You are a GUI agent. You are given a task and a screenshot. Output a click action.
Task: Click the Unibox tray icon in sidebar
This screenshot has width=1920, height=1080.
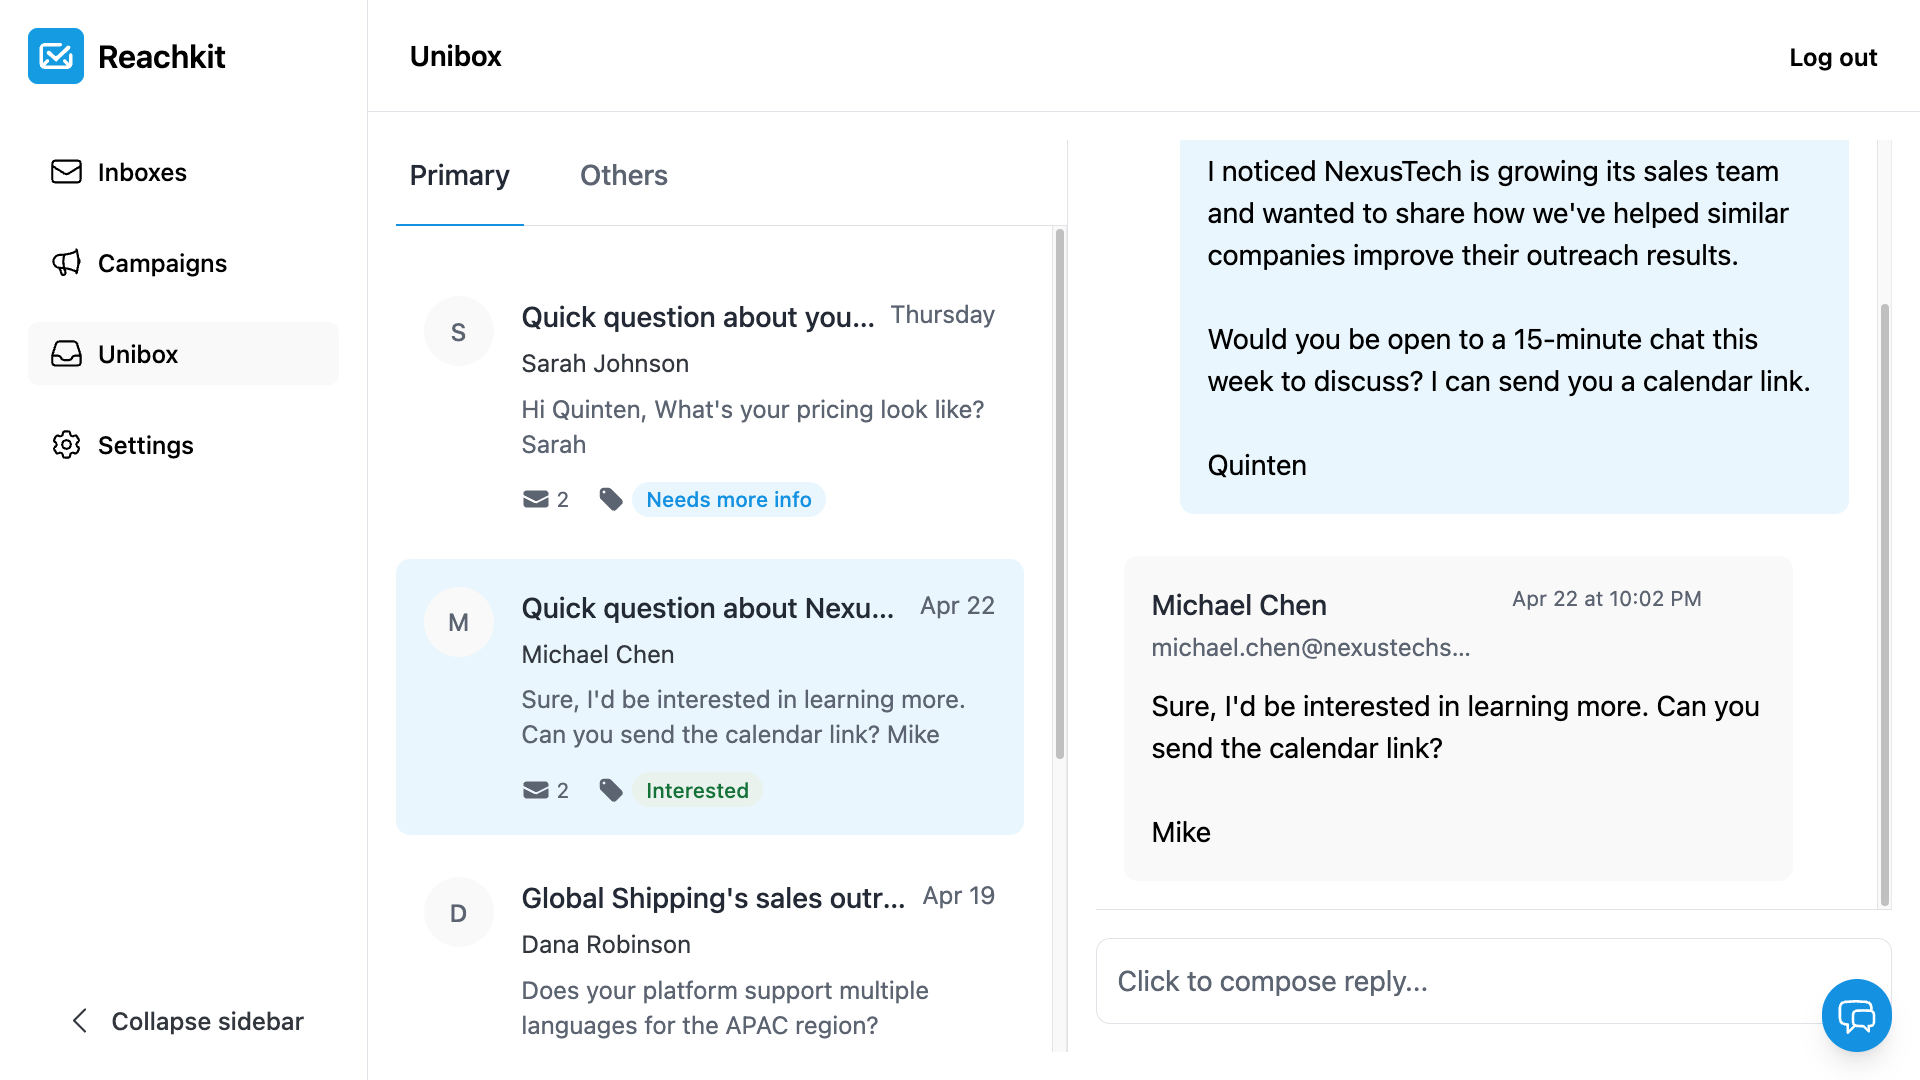[x=66, y=354]
